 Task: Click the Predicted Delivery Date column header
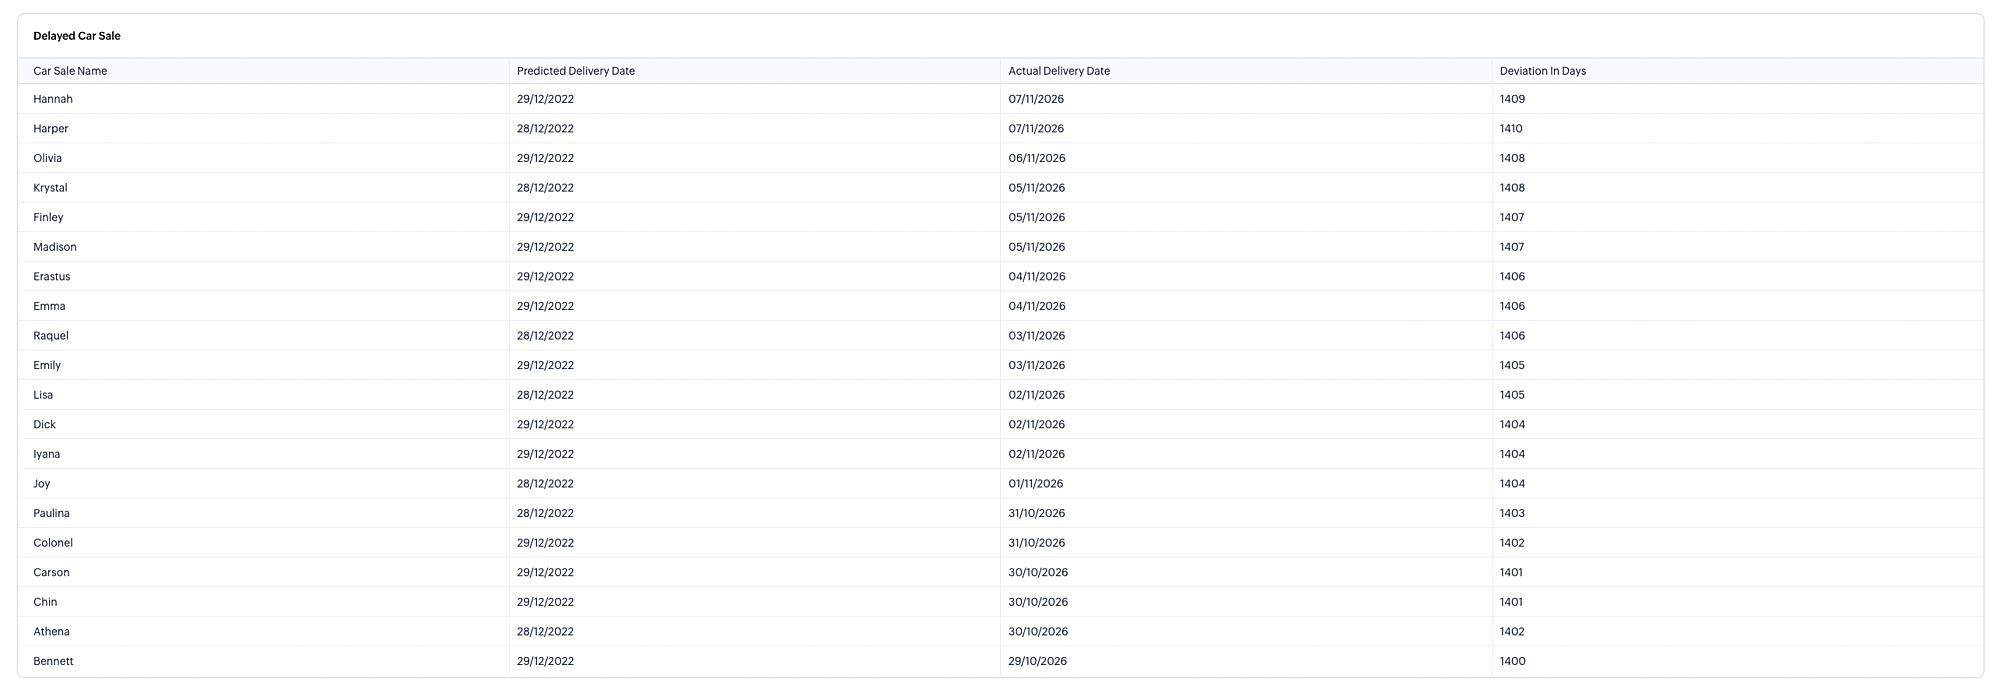(x=576, y=71)
